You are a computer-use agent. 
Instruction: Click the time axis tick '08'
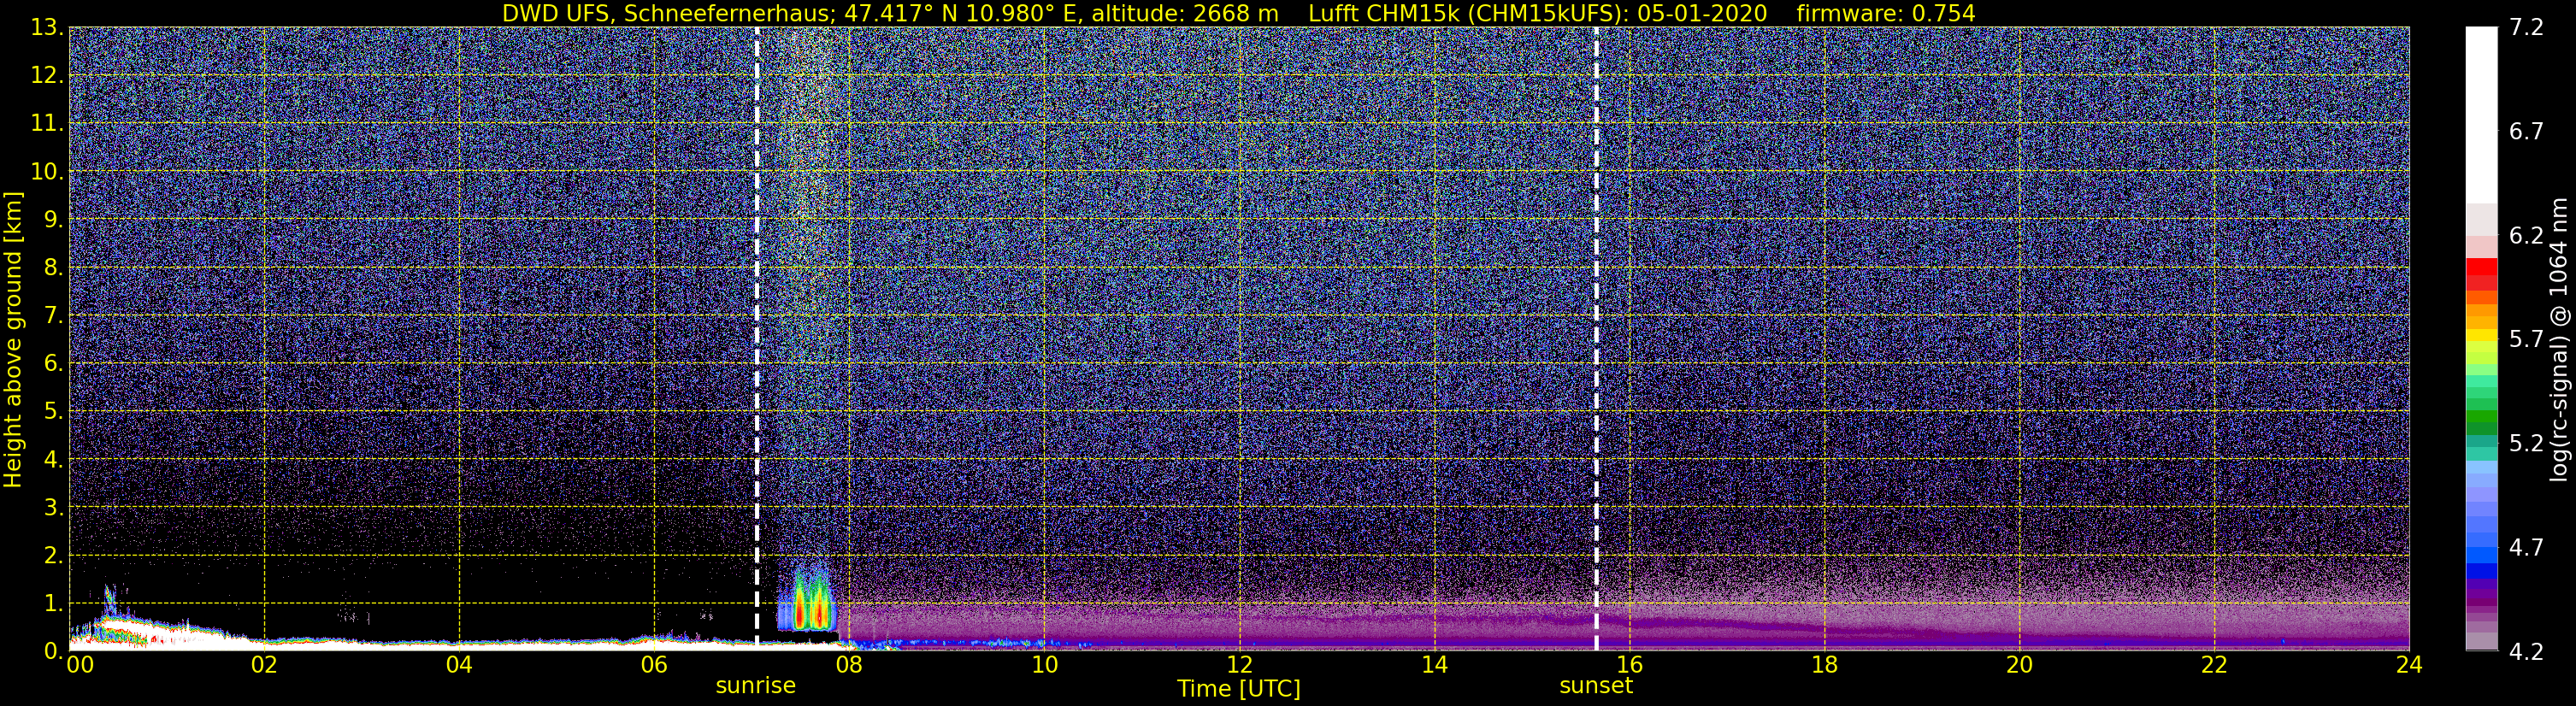849,665
